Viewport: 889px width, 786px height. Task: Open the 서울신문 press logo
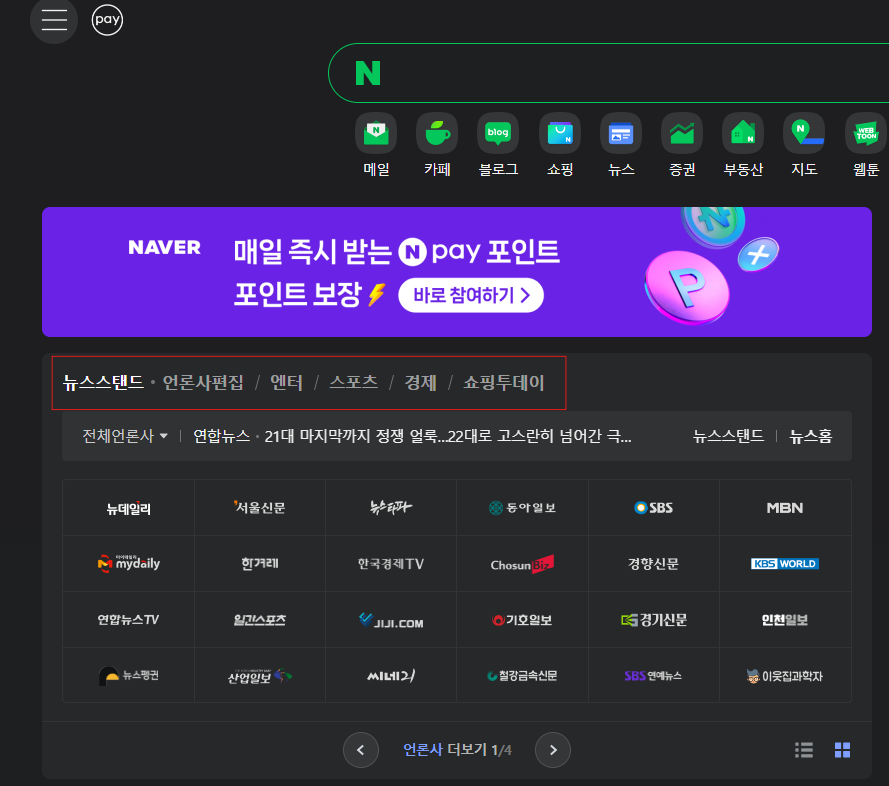(260, 508)
